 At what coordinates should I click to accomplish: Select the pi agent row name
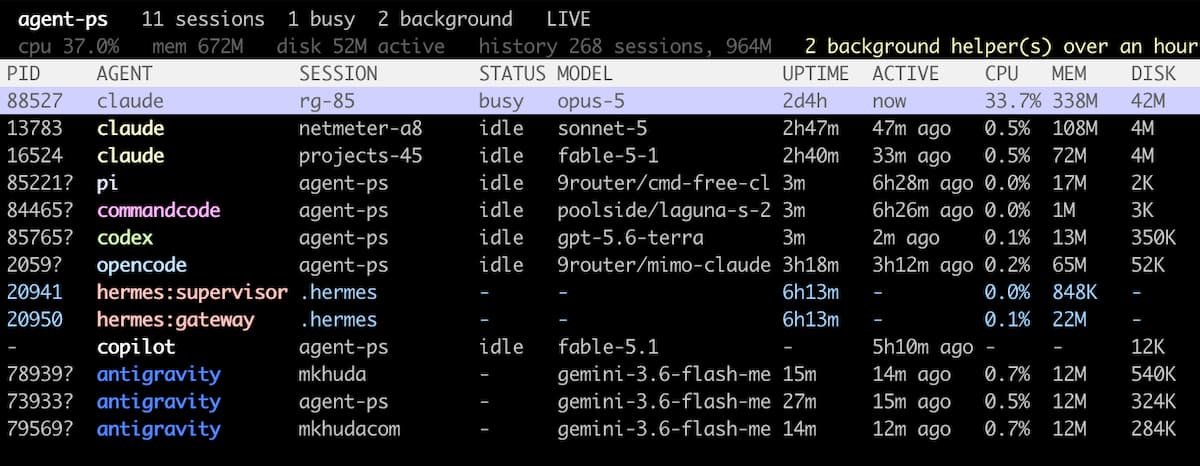coord(108,183)
